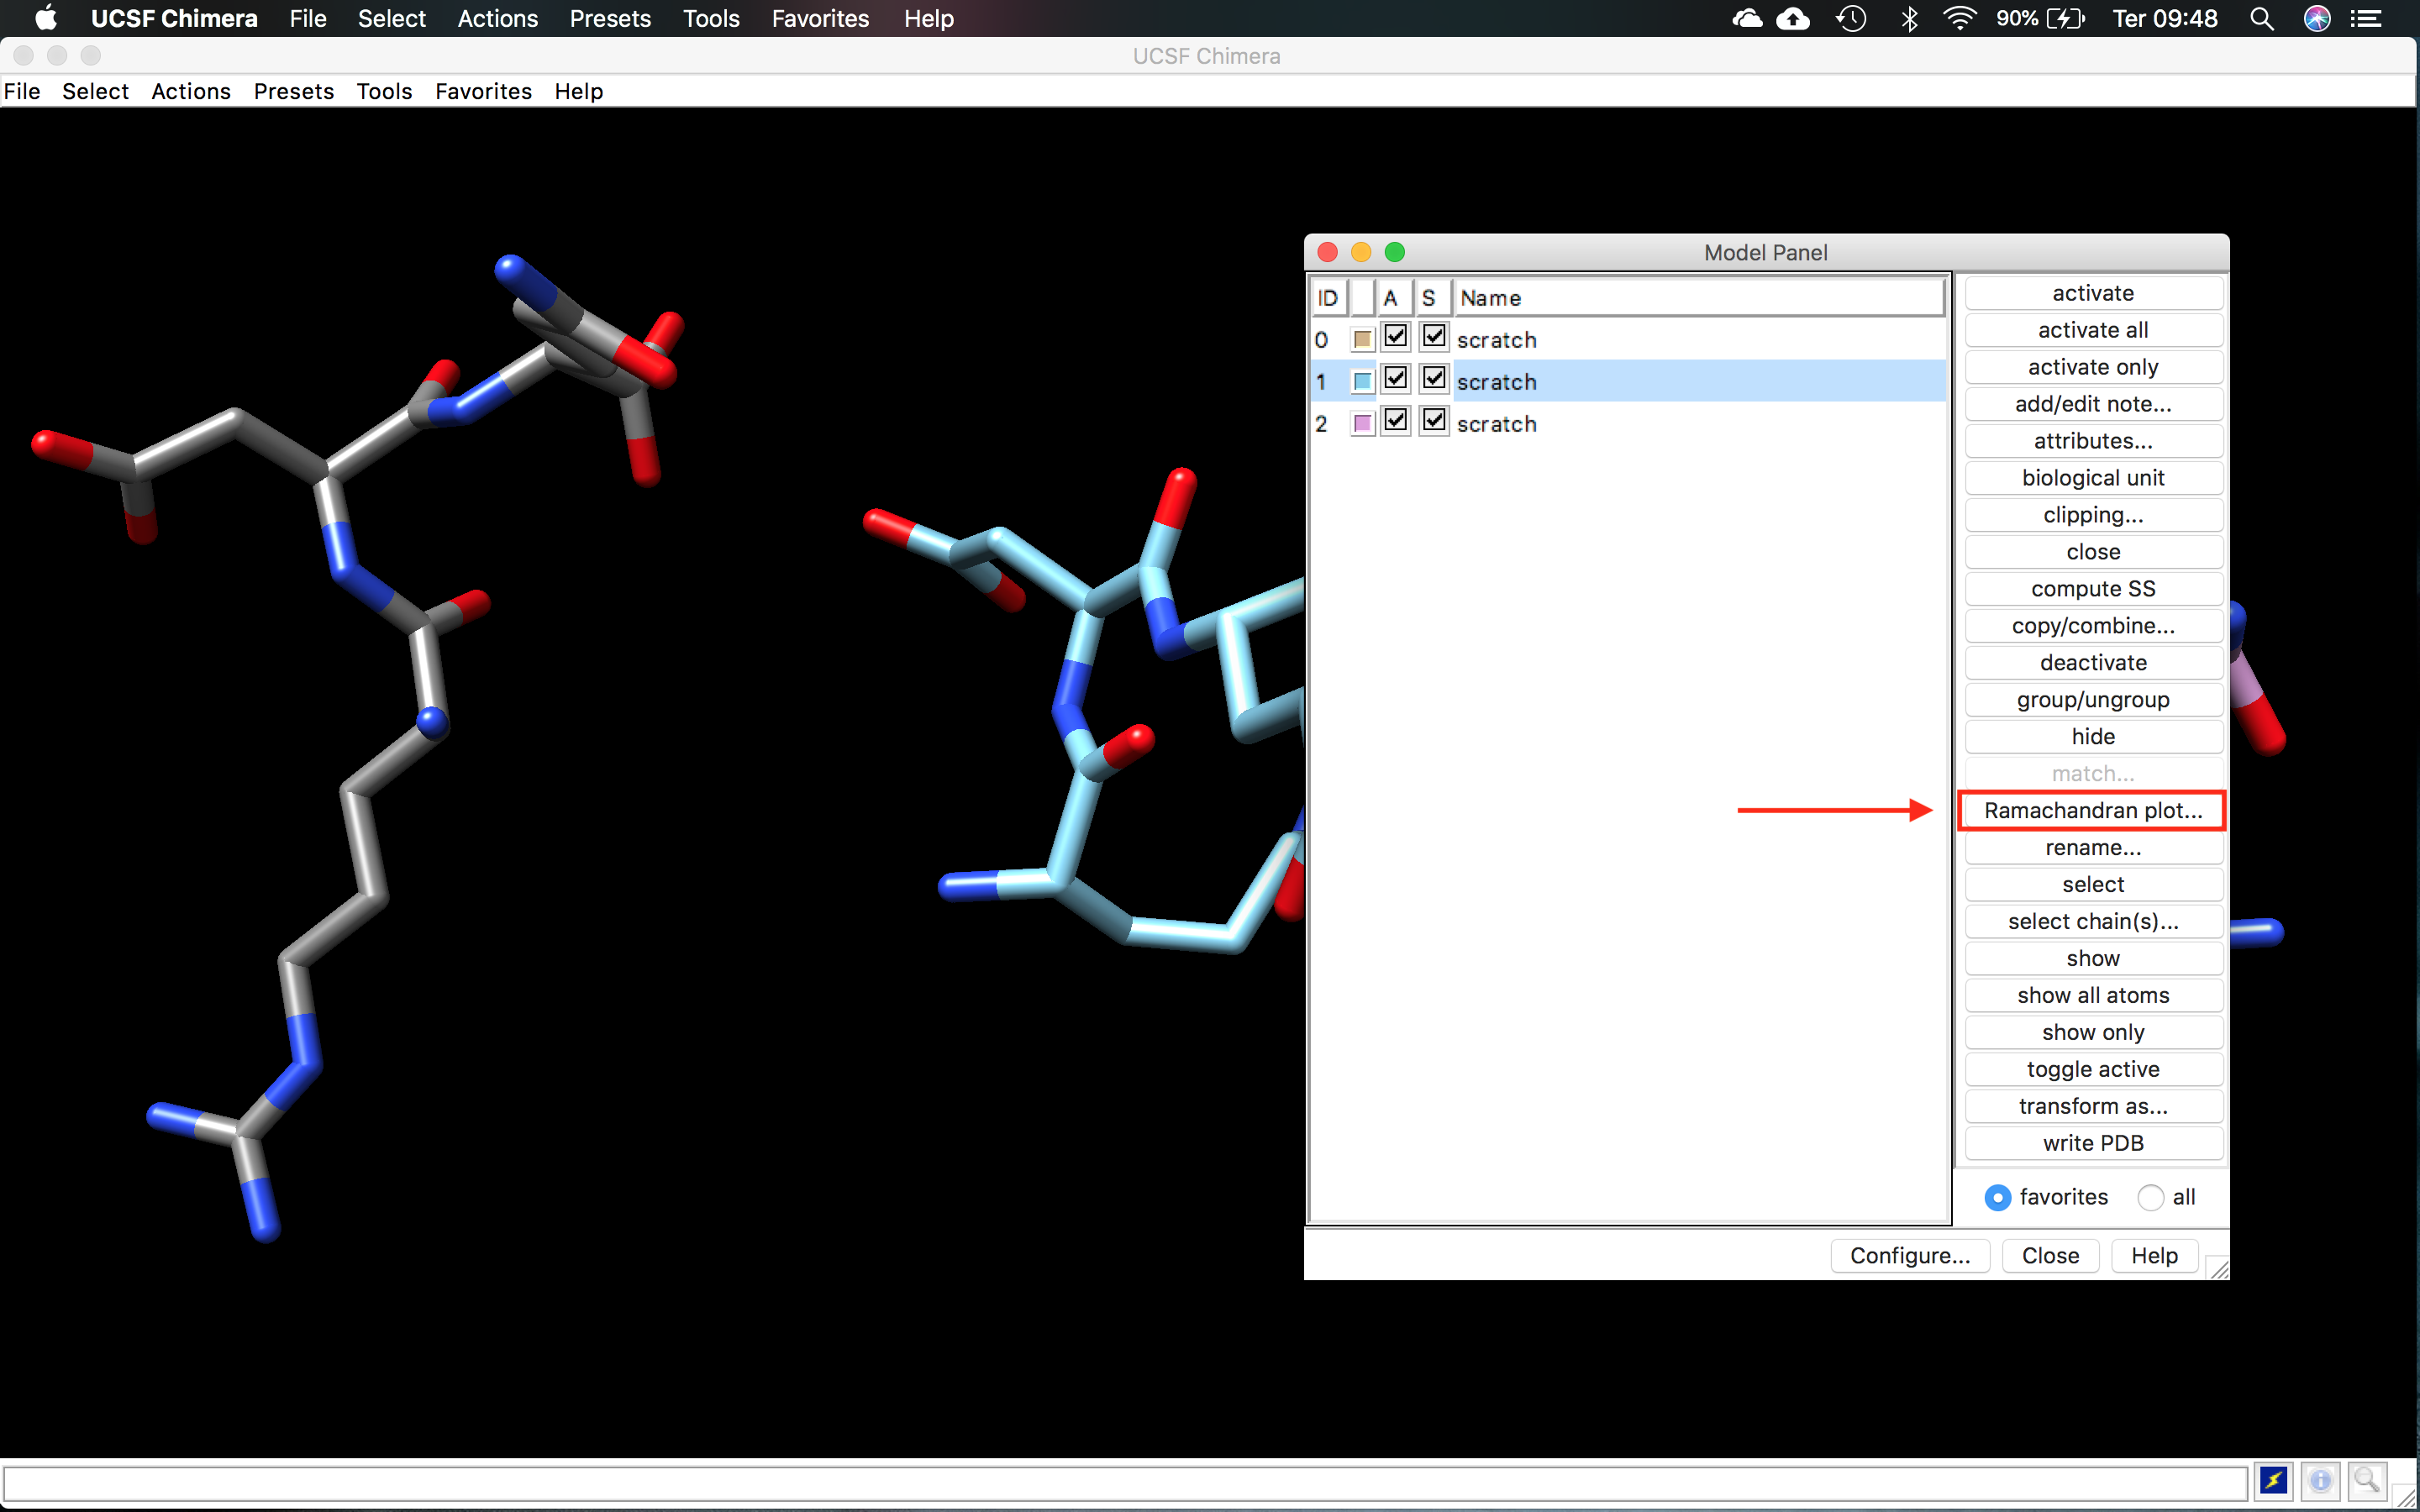The width and height of the screenshot is (2420, 1512).
Task: Open the File menu in Chimera window
Action: [x=22, y=91]
